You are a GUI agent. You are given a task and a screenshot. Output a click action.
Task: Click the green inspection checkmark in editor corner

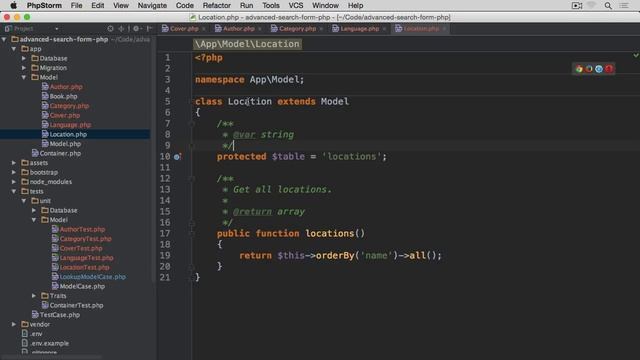coord(636,55)
